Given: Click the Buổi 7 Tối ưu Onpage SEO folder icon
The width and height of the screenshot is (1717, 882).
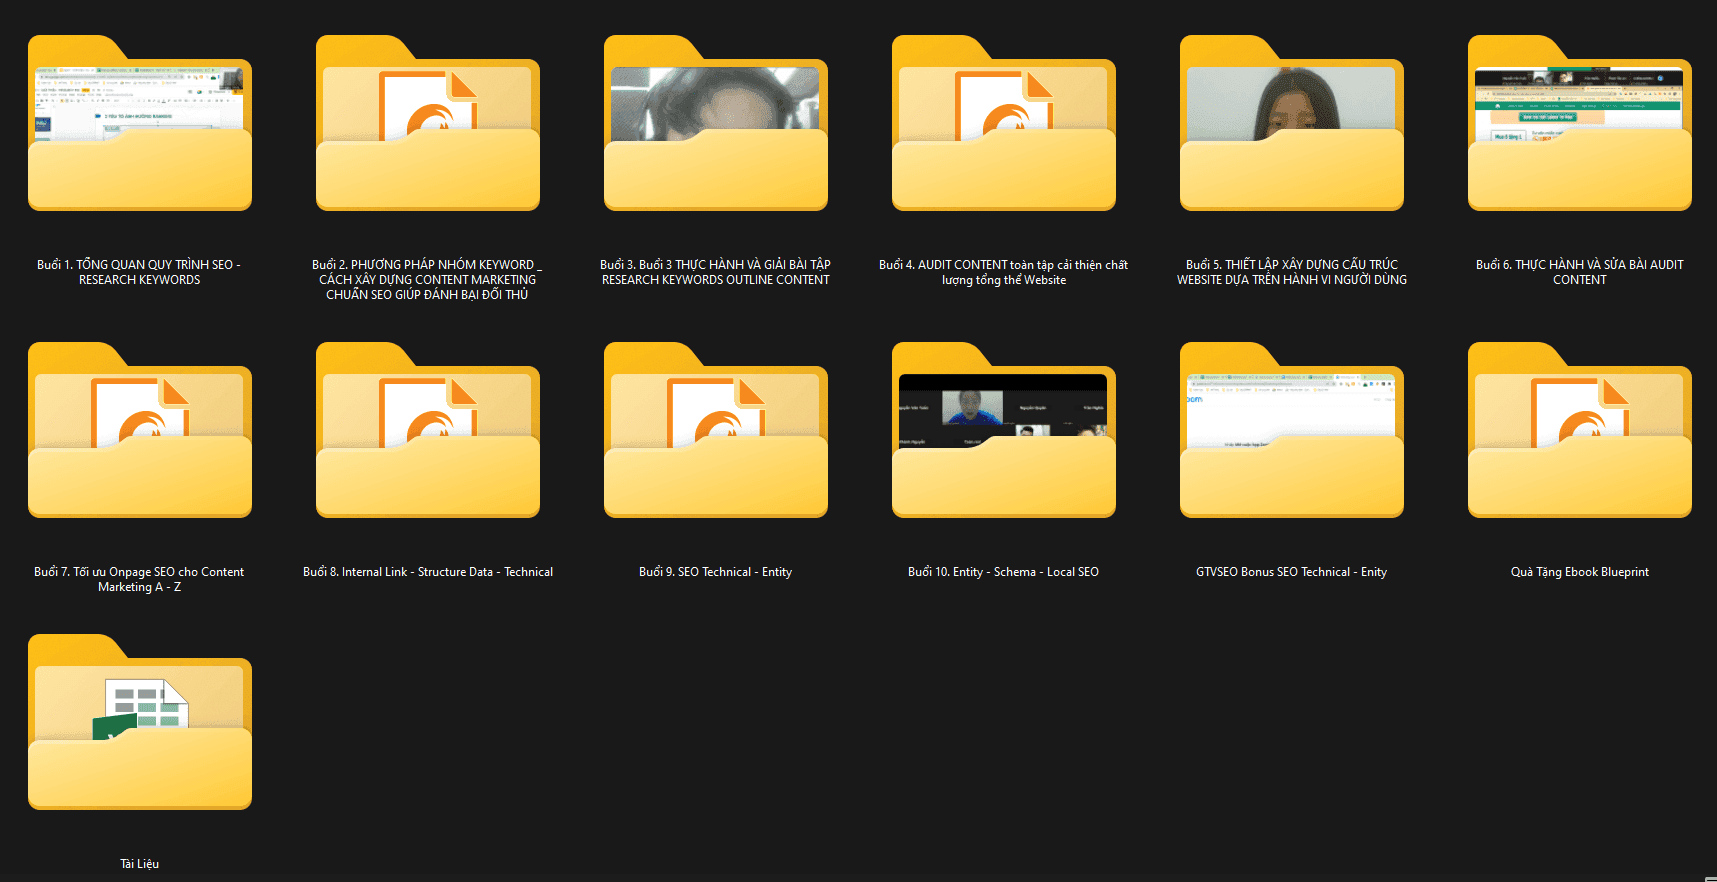Looking at the screenshot, I should tap(140, 430).
